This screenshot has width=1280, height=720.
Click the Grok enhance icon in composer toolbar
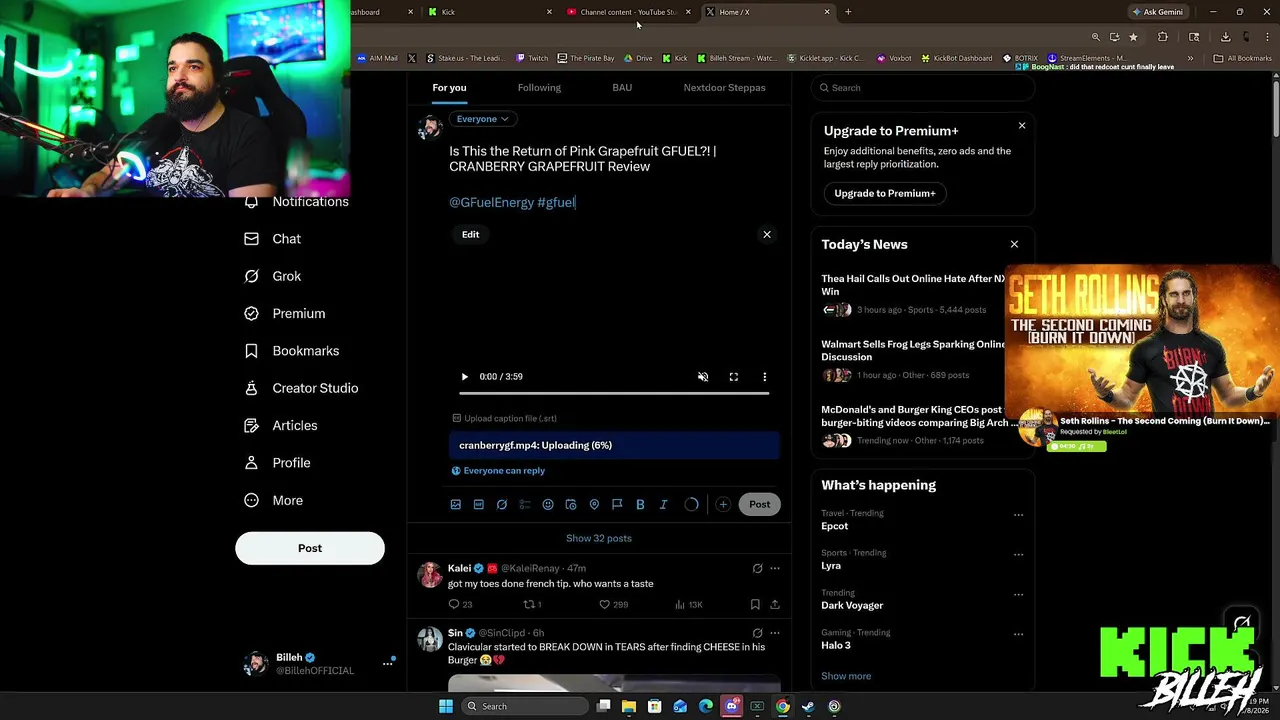pyautogui.click(x=502, y=505)
